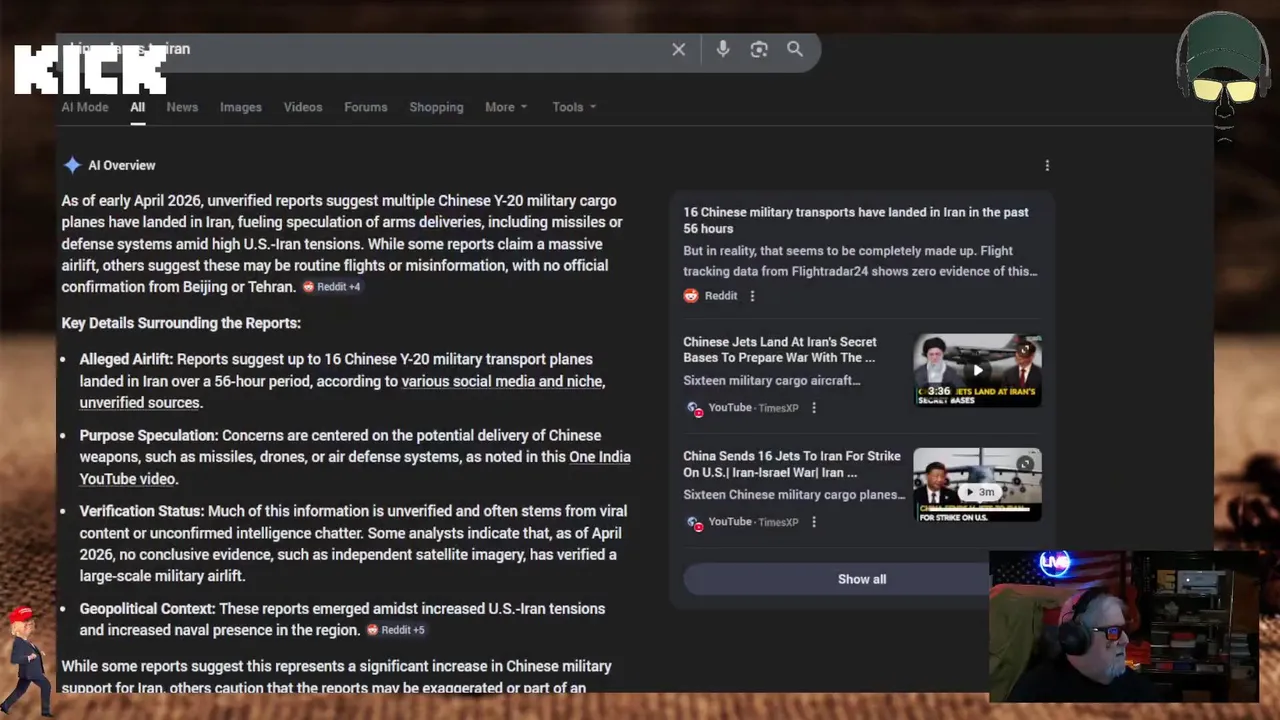Click the Show all sources button
1280x720 pixels.
tap(862, 579)
